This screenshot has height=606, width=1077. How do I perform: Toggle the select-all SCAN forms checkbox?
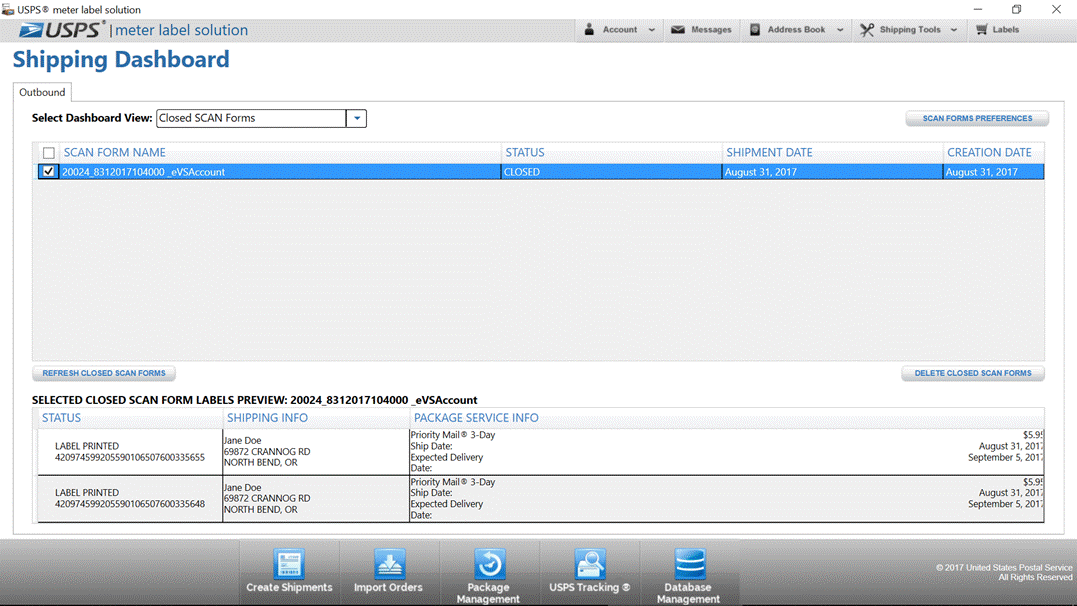pos(49,153)
